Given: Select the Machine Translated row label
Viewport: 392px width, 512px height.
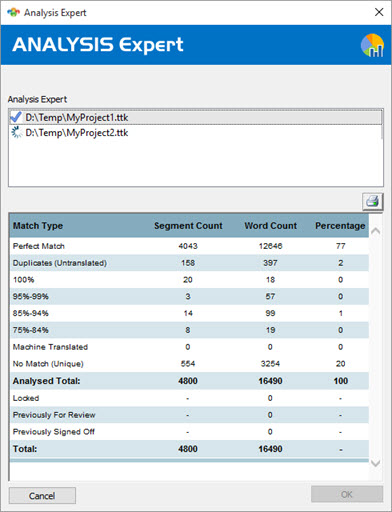Looking at the screenshot, I should [x=50, y=347].
